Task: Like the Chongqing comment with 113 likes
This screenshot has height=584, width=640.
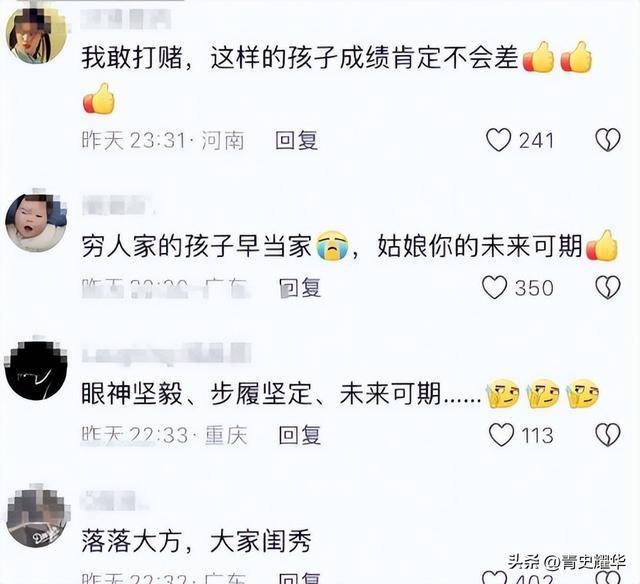Action: pos(502,435)
